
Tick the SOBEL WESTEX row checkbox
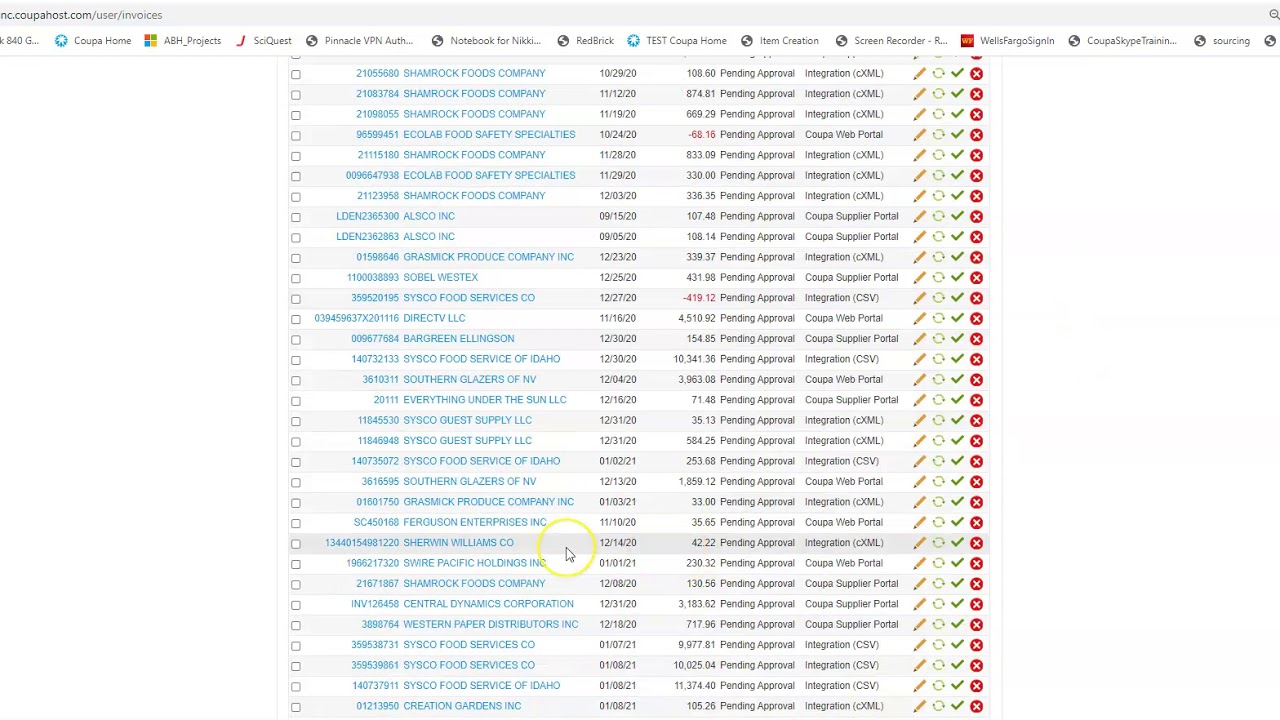coord(295,278)
